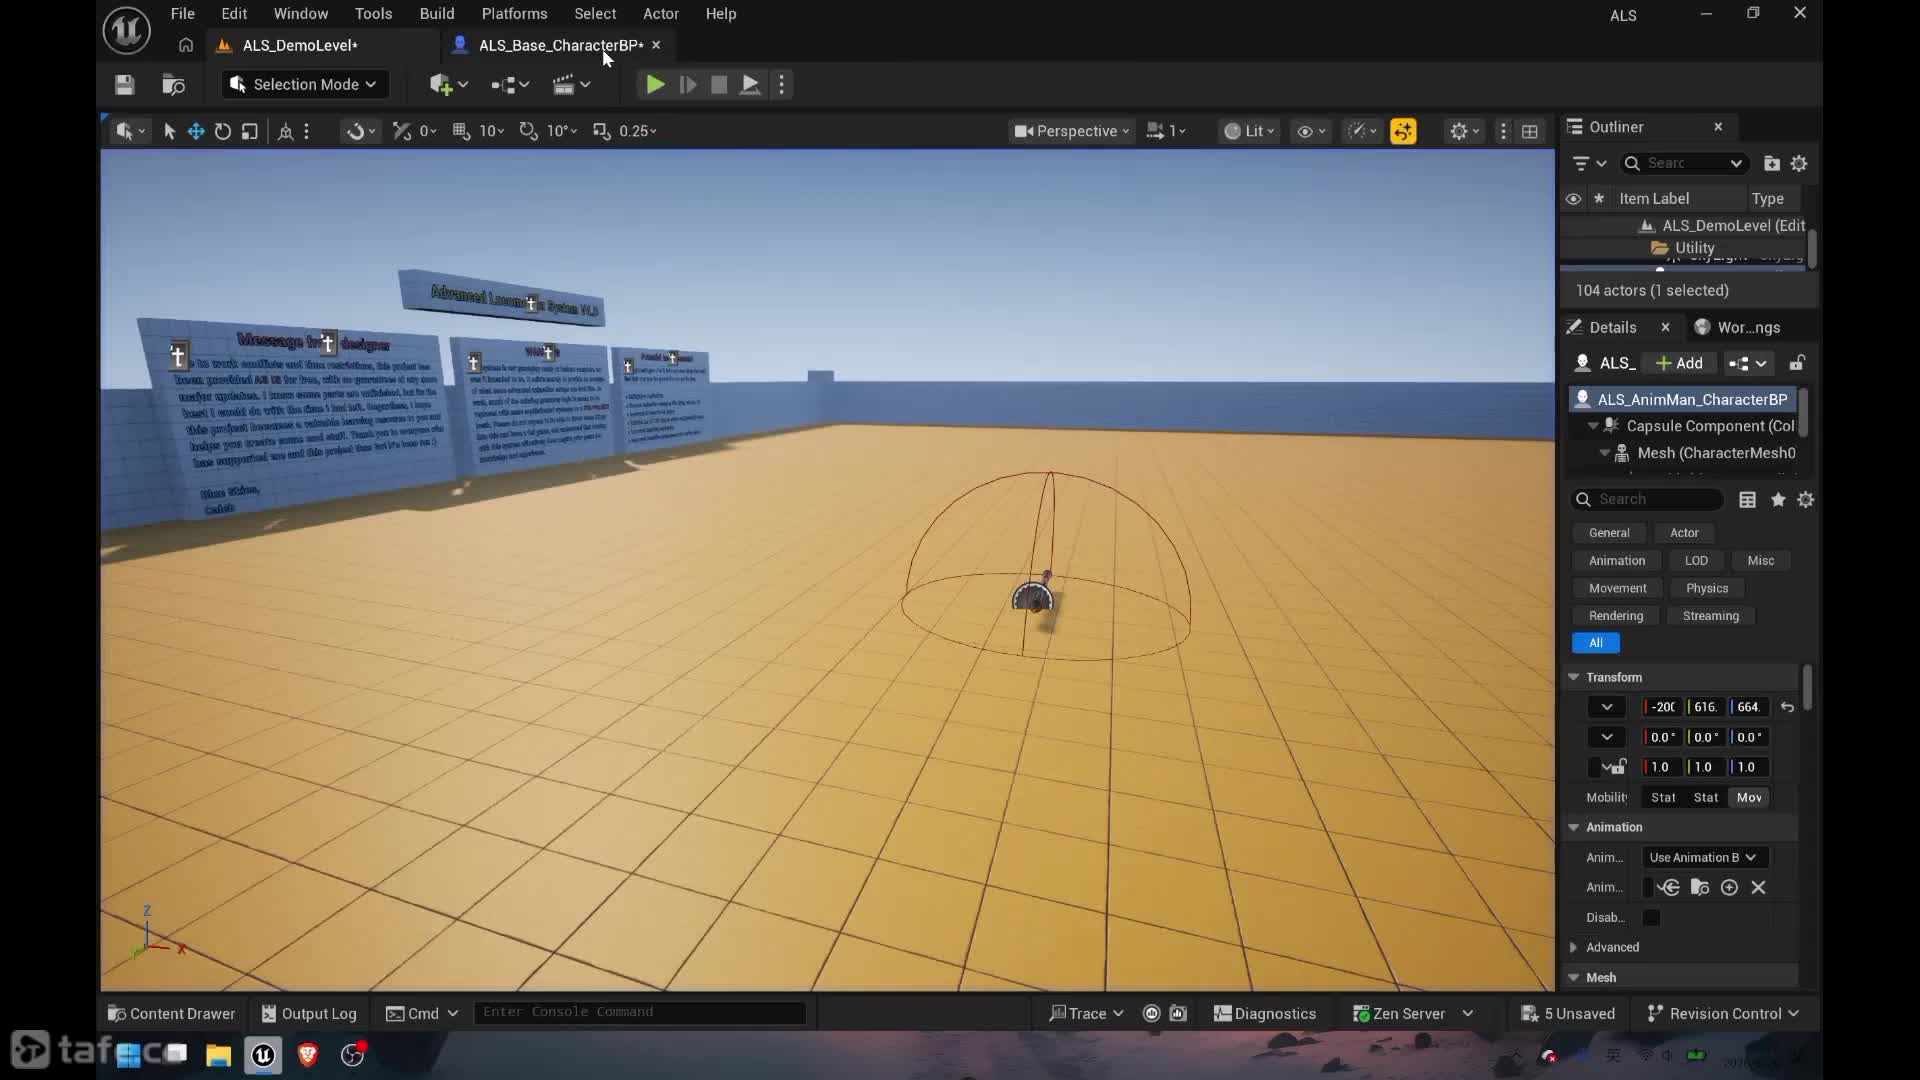Collapse the Mesh CharacterMesh0 tree node
This screenshot has height=1080, width=1920.
coord(1604,453)
